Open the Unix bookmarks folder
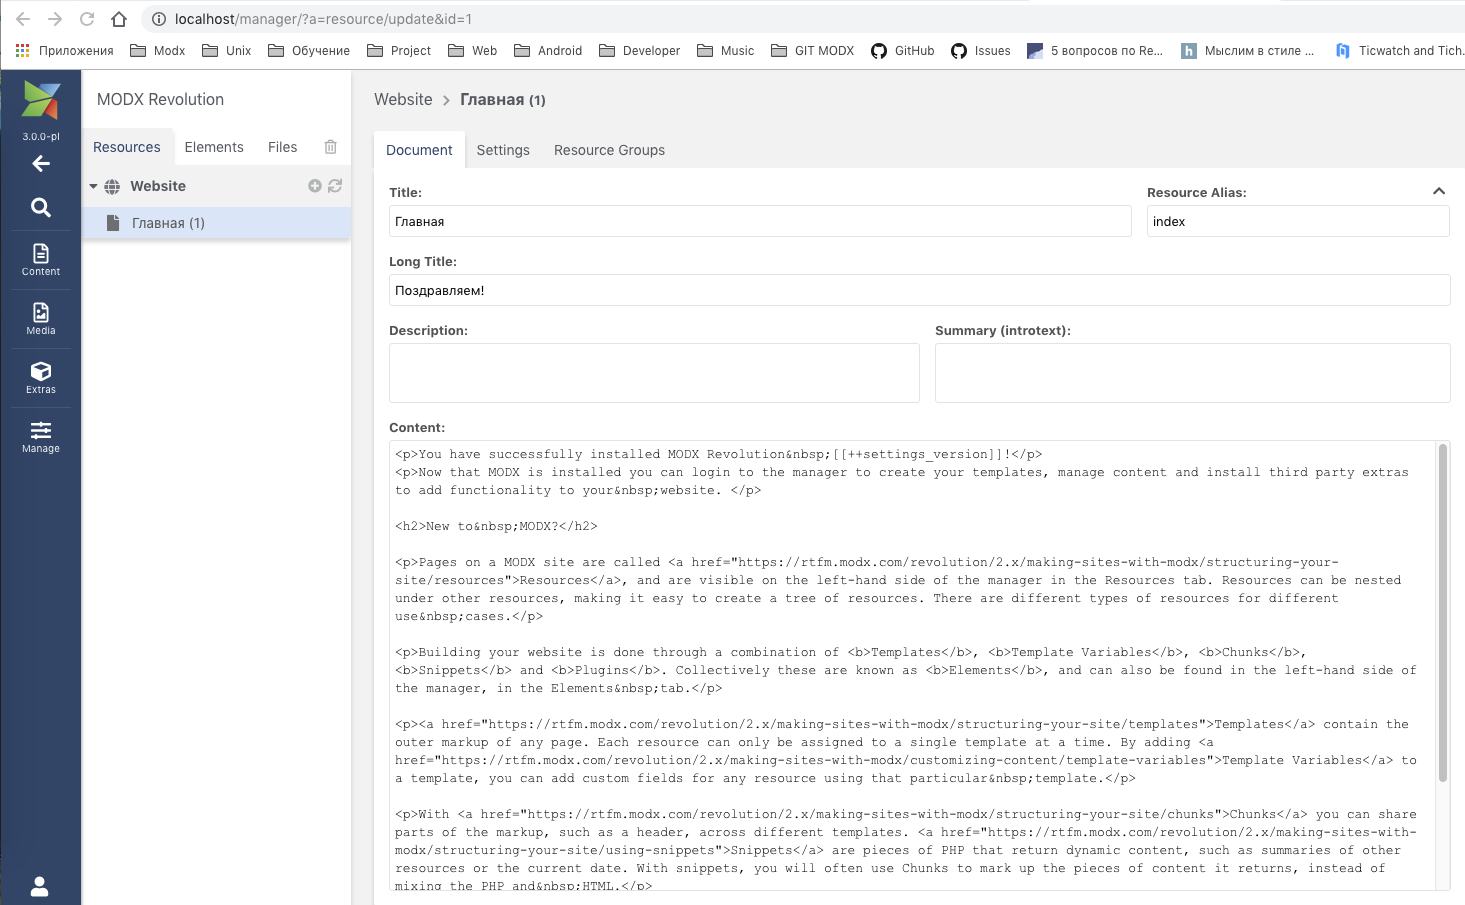Screen dimensions: 1465x905 (227, 50)
